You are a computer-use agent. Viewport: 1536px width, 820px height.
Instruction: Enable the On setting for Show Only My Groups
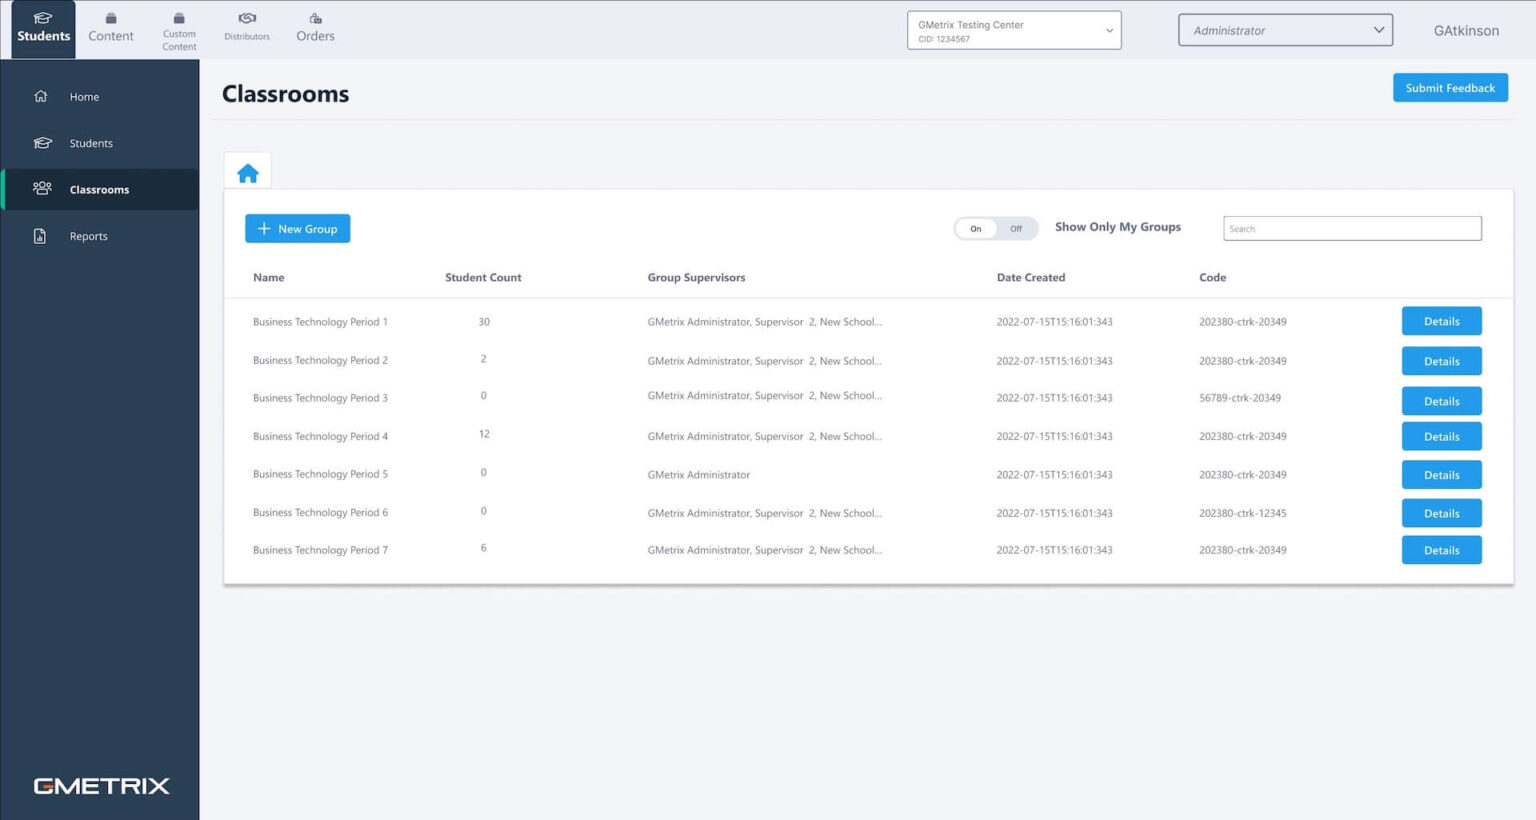coord(976,228)
